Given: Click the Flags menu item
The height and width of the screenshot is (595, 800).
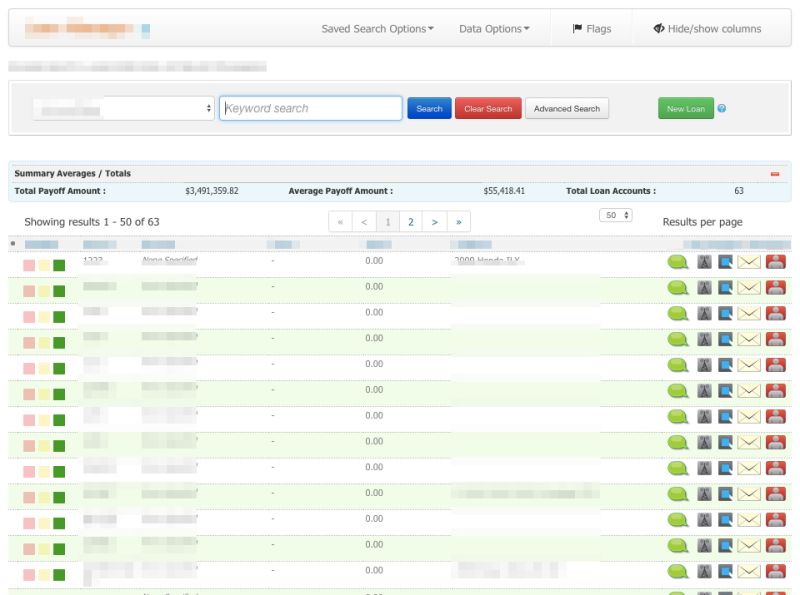Looking at the screenshot, I should 596,28.
